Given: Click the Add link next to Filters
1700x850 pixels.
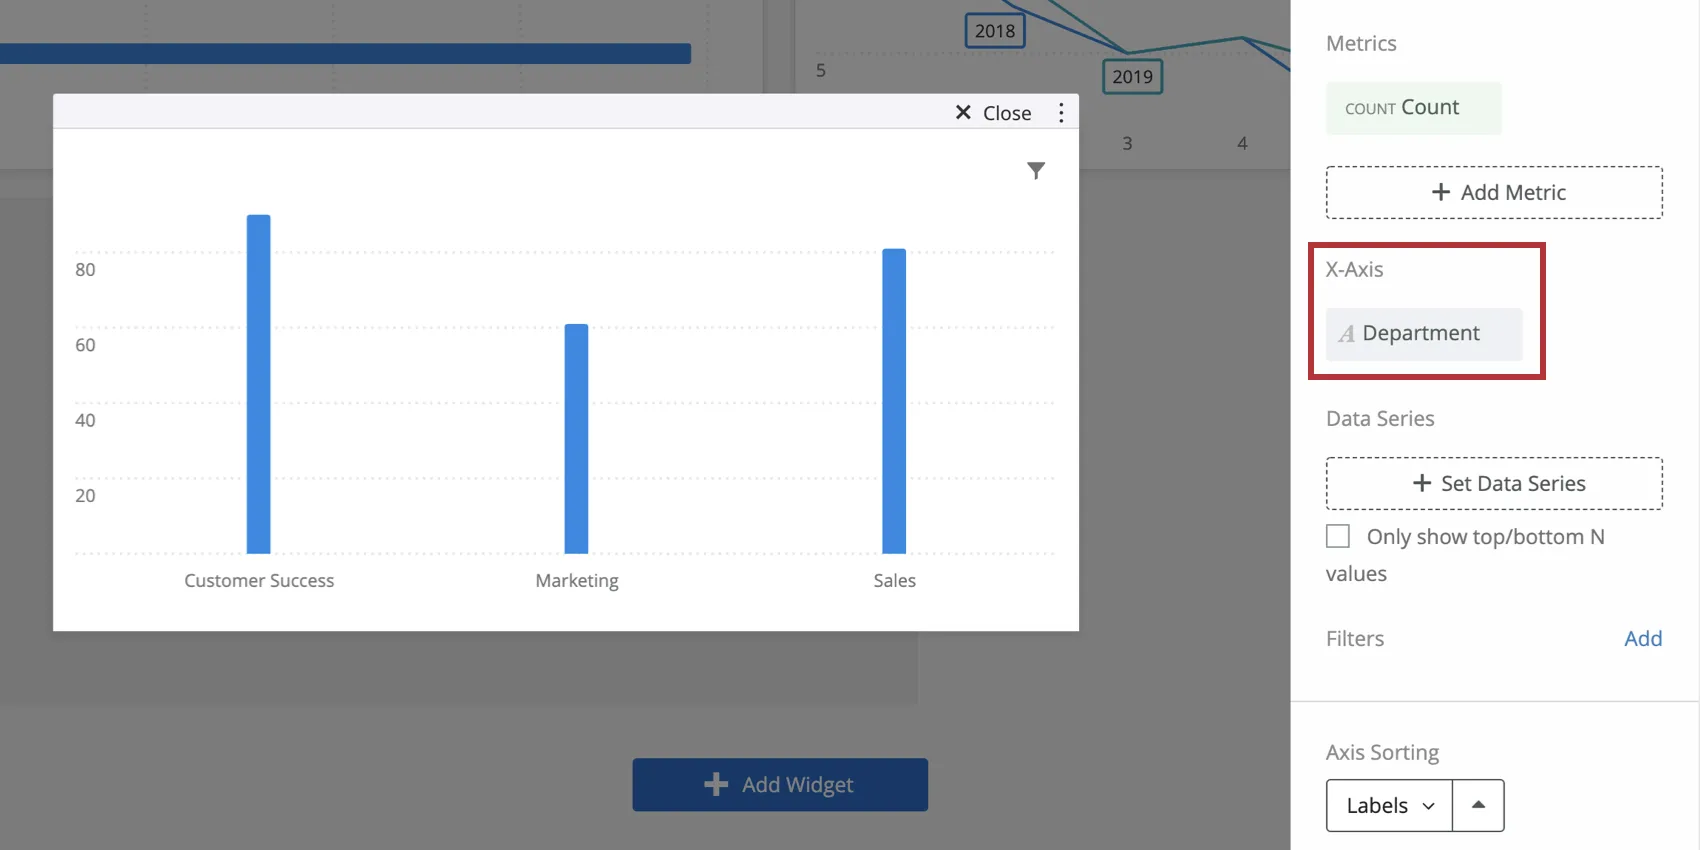Looking at the screenshot, I should click(1643, 638).
